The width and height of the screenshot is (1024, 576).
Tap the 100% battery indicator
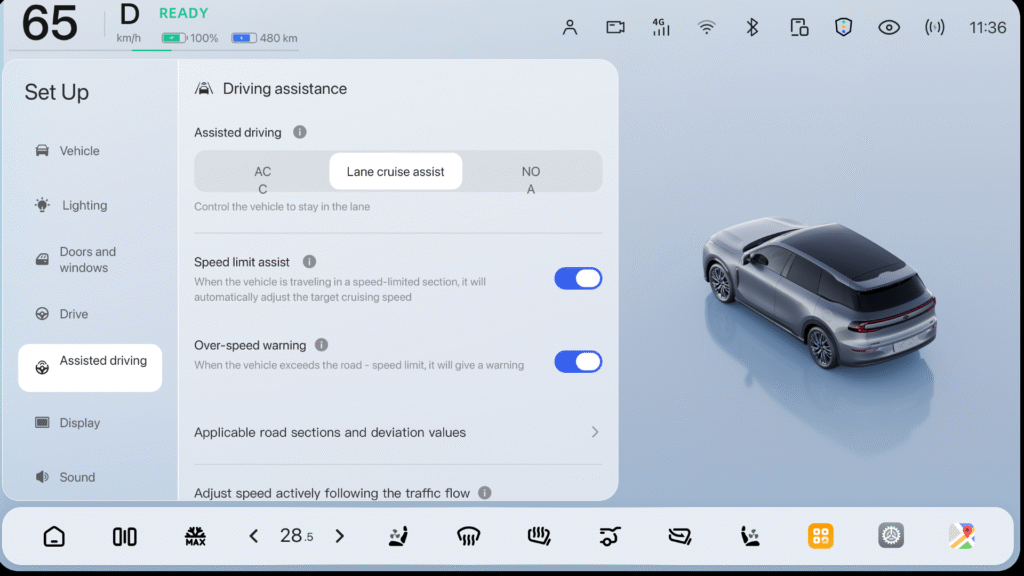tap(190, 38)
